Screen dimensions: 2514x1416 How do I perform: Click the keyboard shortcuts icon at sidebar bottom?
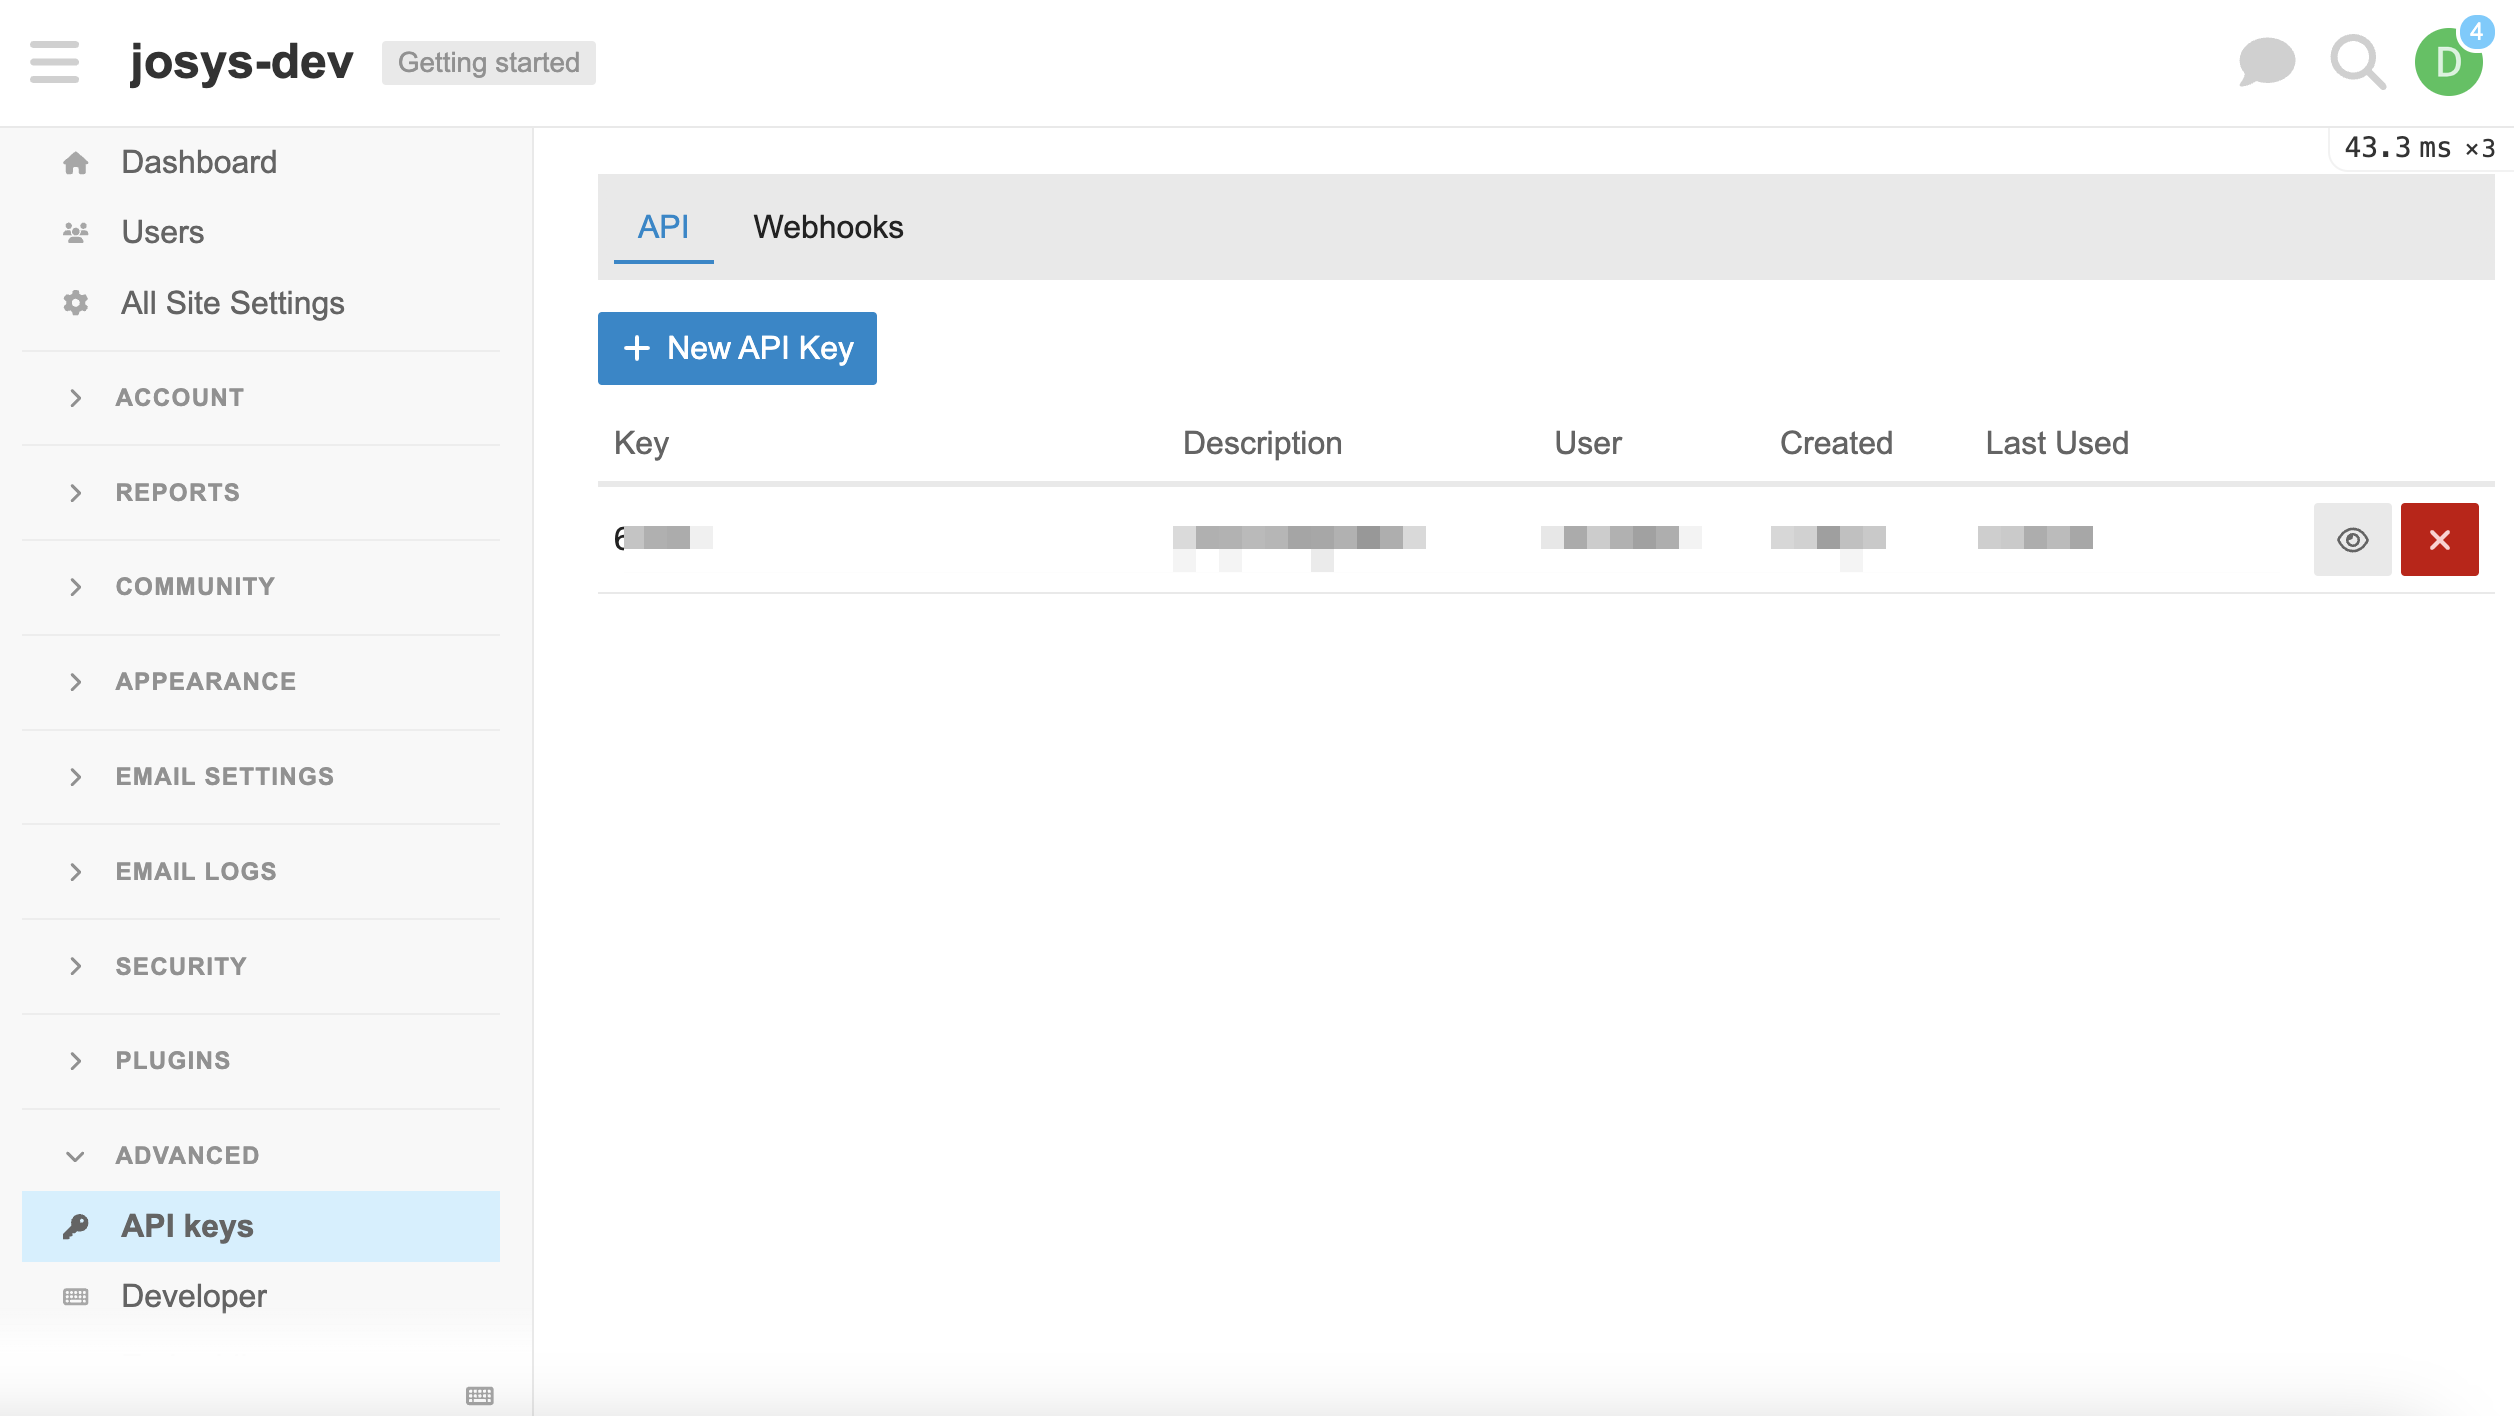pos(480,1395)
